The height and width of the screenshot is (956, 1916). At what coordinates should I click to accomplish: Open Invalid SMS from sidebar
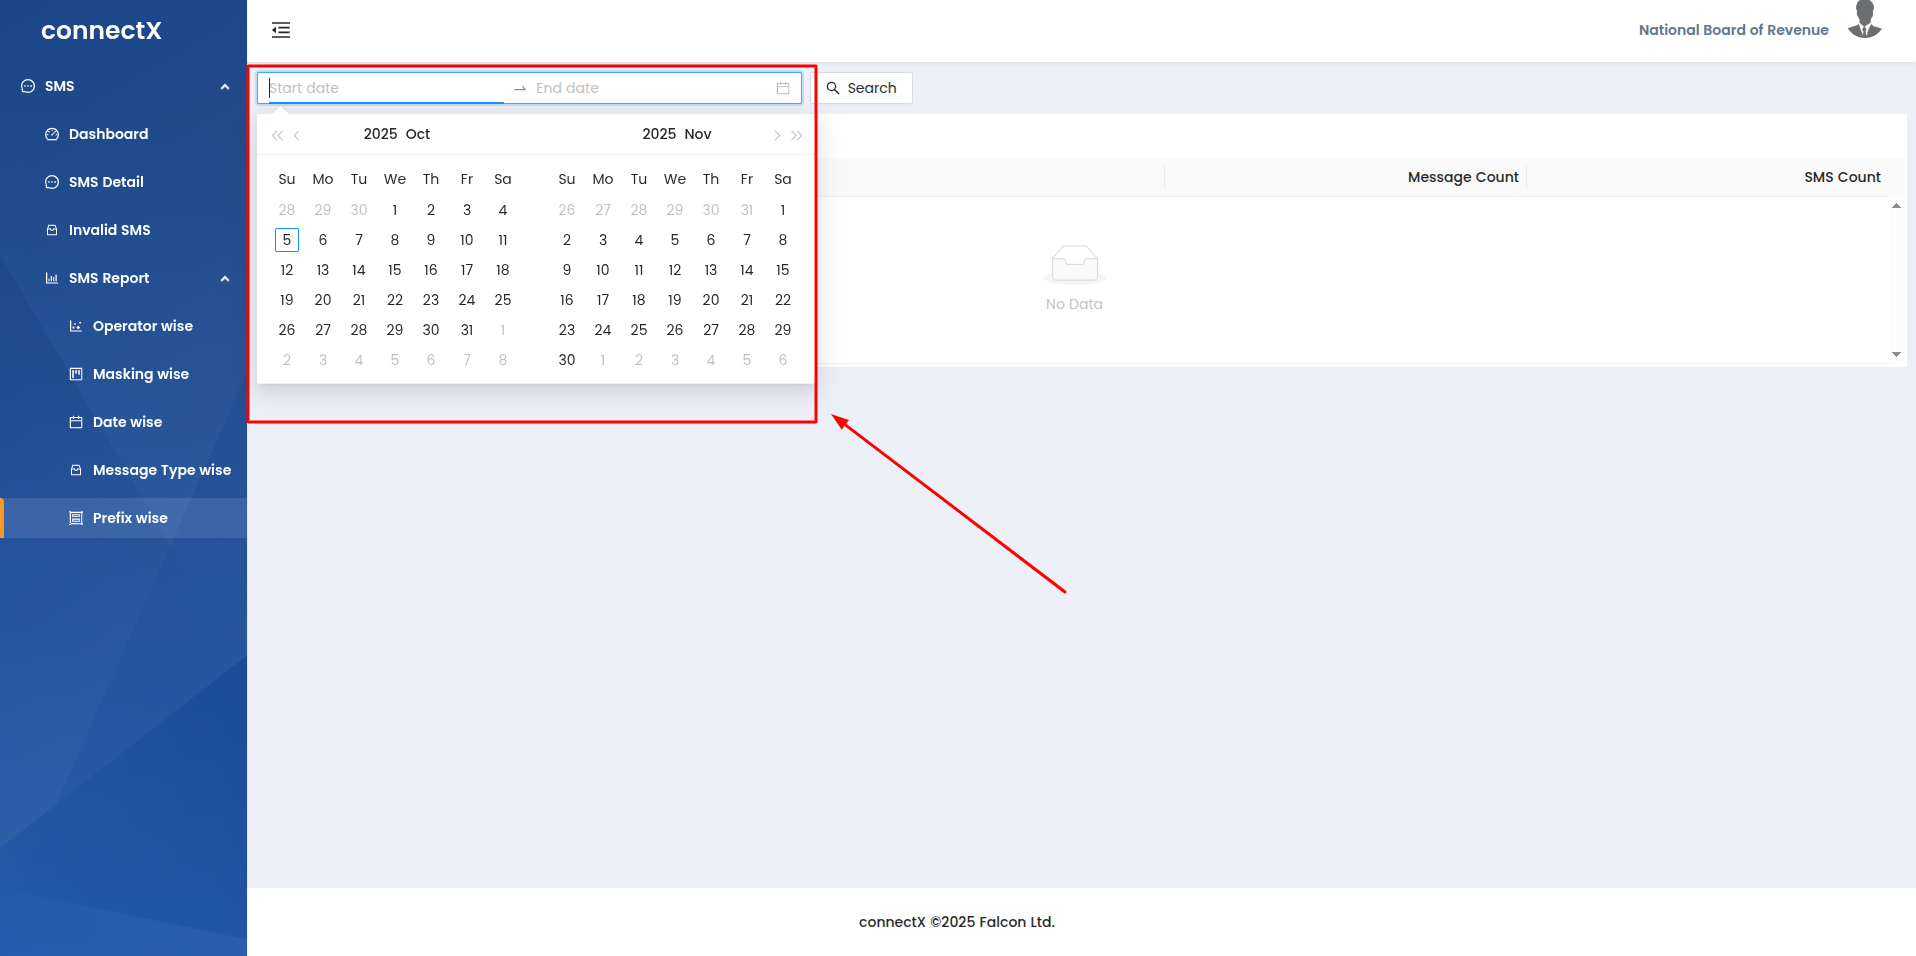pos(109,230)
